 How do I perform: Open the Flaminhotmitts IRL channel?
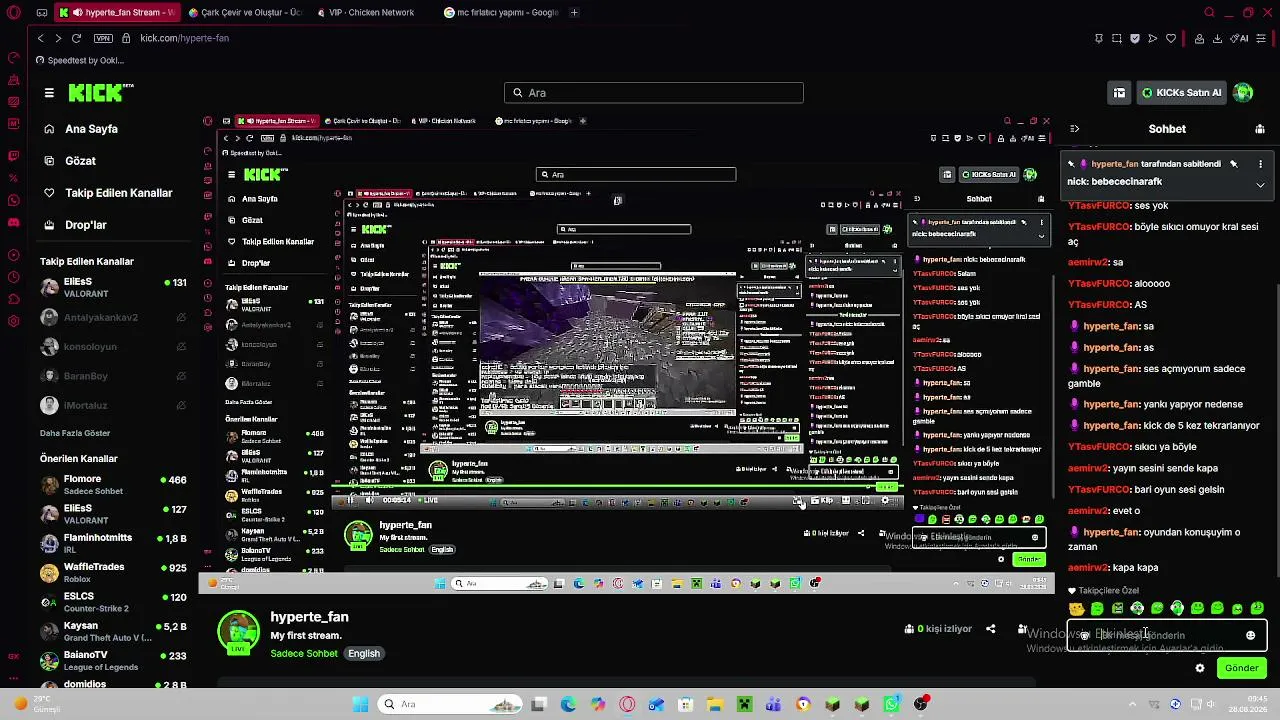[113, 544]
